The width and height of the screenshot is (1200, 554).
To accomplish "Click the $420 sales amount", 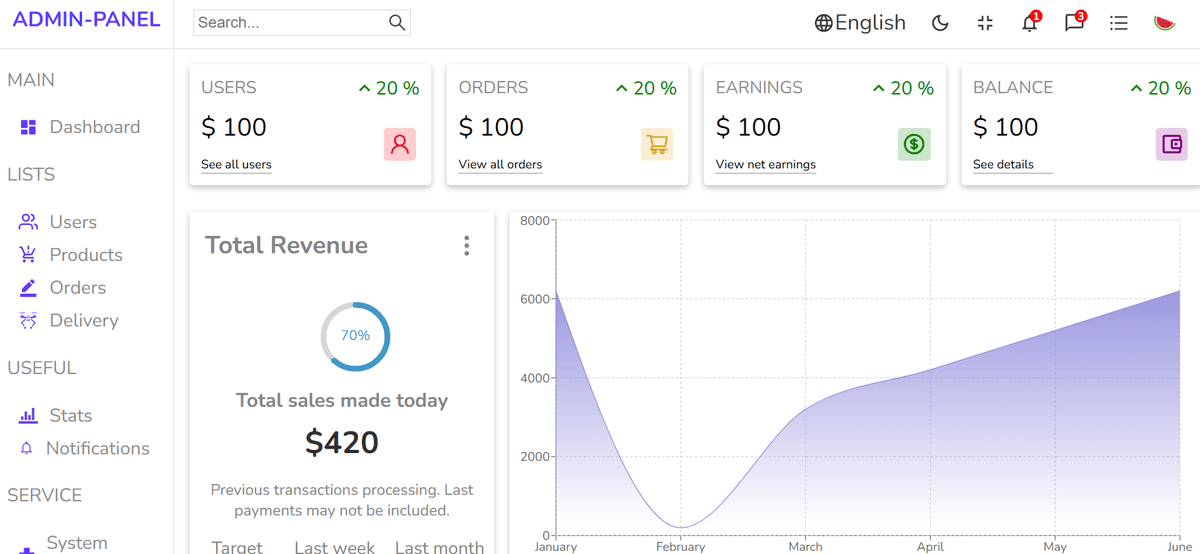I will pyautogui.click(x=342, y=442).
